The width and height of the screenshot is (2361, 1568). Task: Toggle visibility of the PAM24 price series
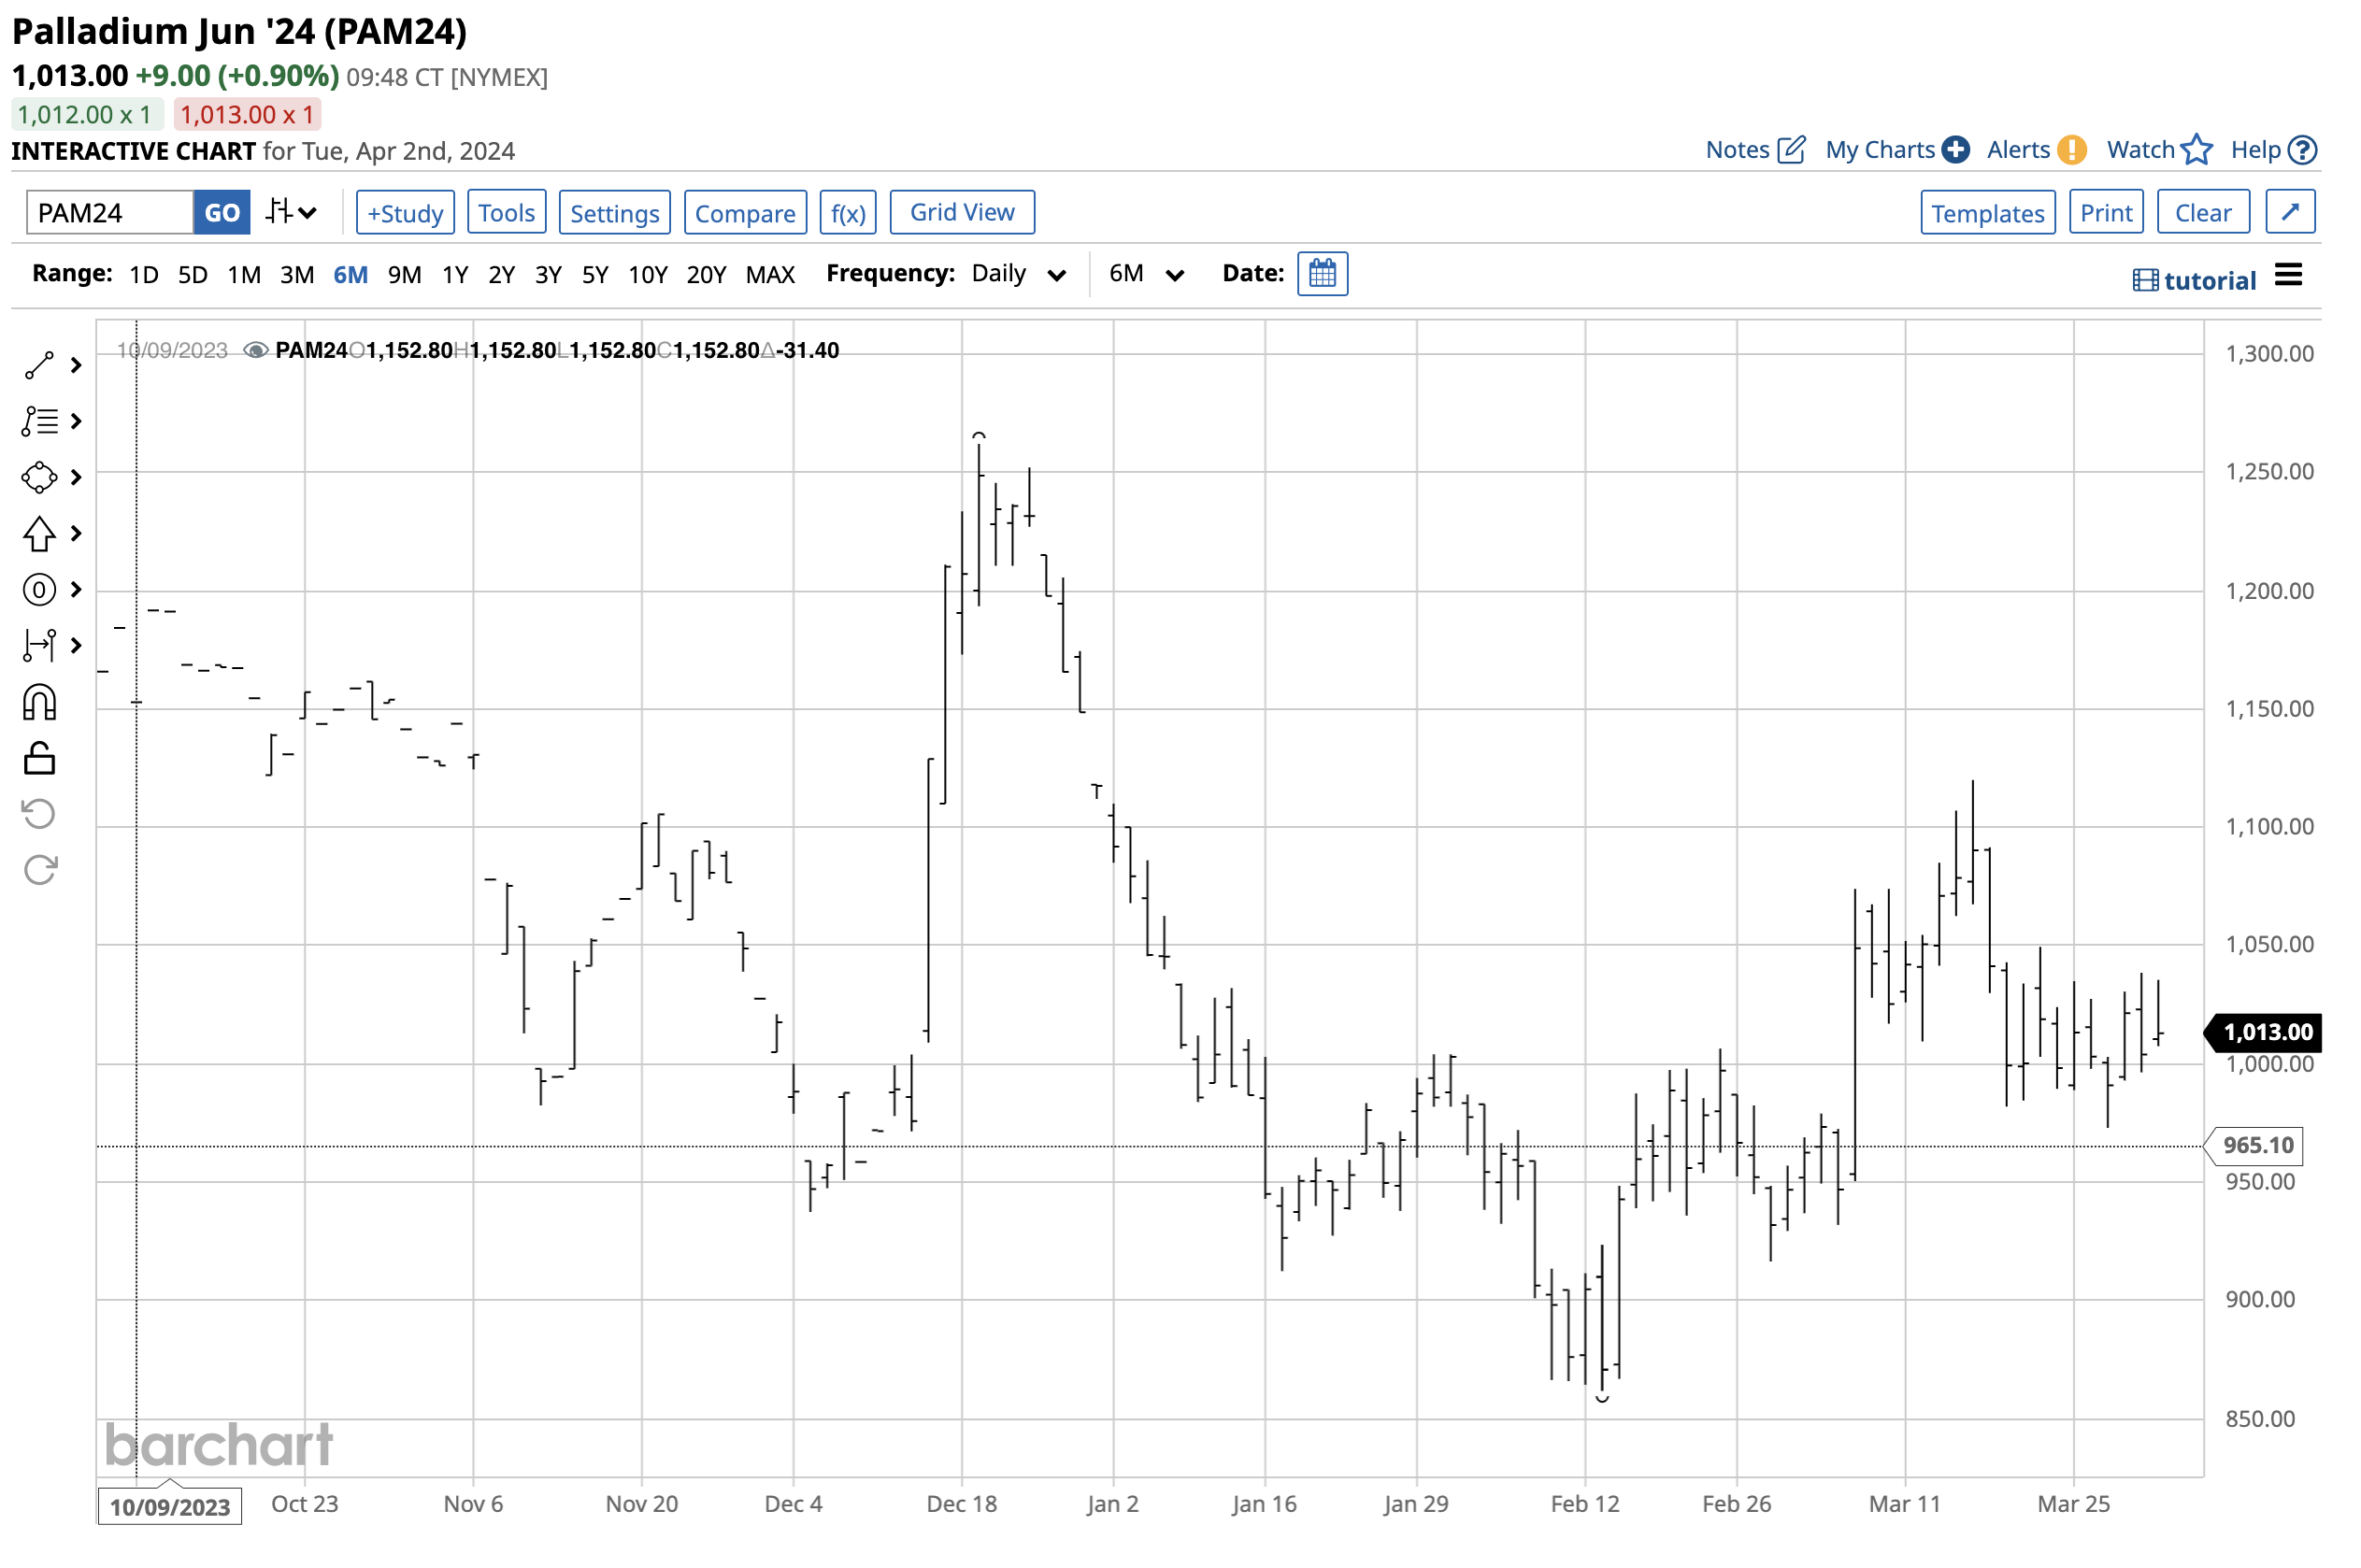point(256,350)
